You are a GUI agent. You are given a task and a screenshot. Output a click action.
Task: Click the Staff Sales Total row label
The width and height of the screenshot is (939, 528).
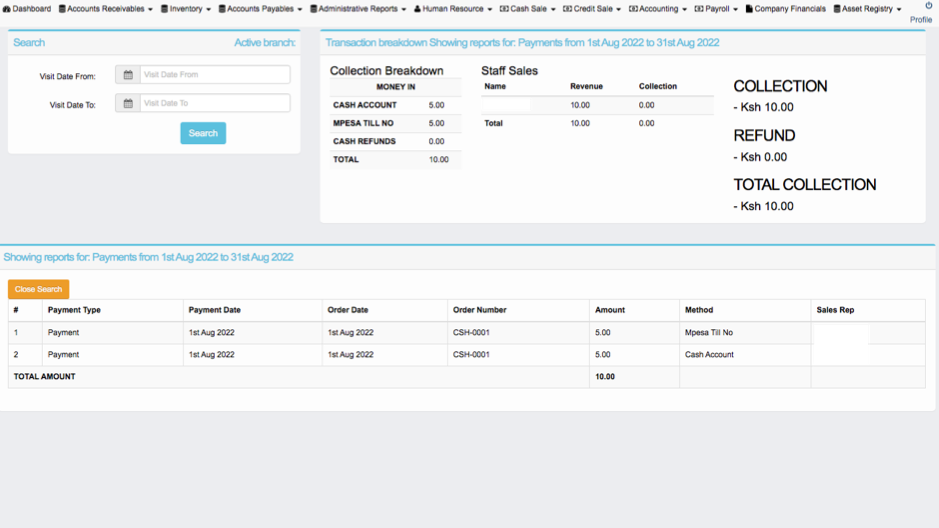point(493,123)
